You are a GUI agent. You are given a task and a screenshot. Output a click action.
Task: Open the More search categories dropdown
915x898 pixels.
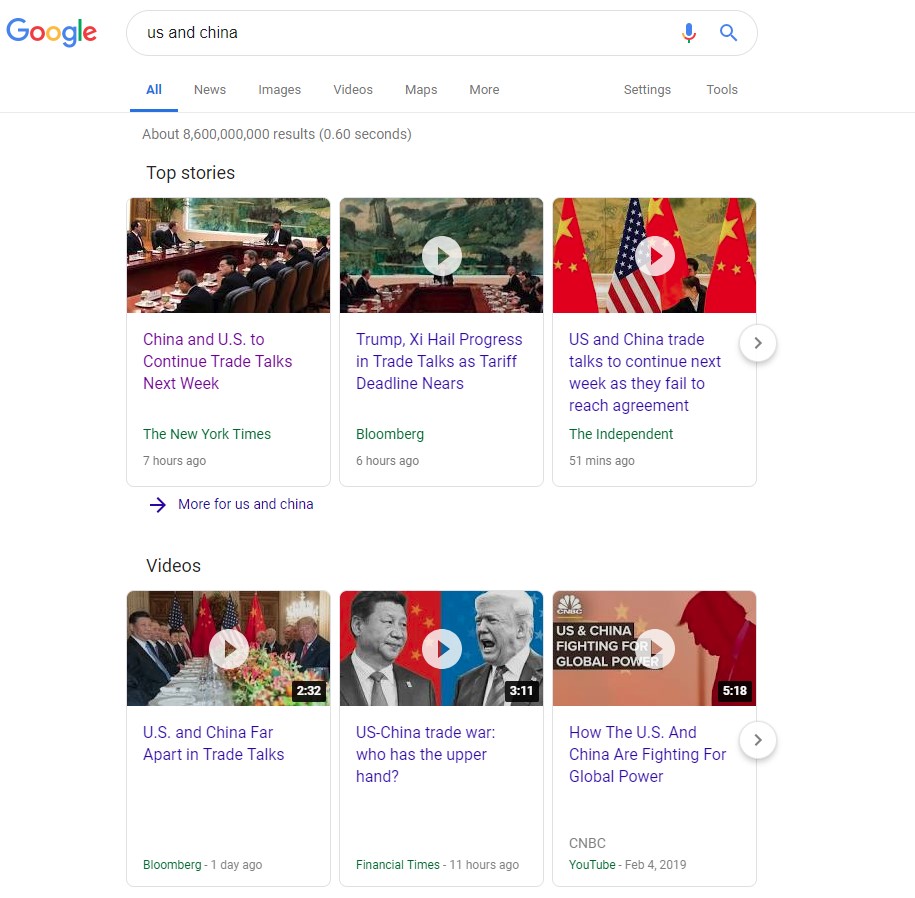(x=484, y=90)
